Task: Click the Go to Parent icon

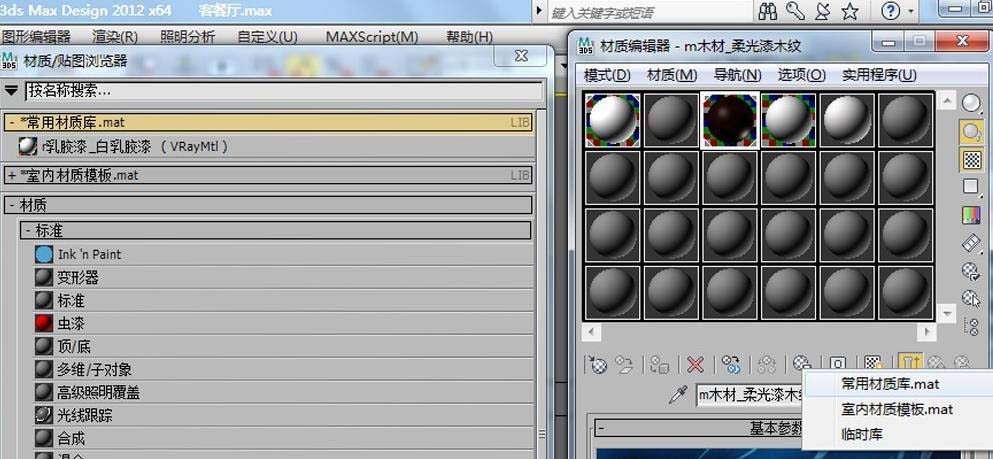Action: point(937,363)
